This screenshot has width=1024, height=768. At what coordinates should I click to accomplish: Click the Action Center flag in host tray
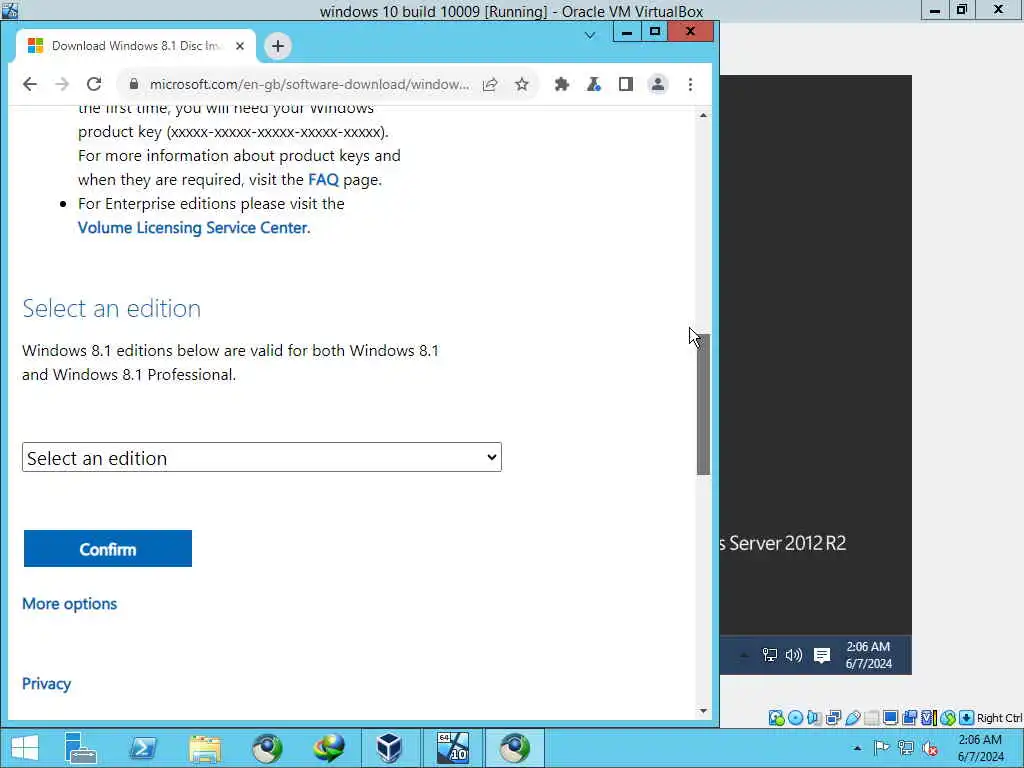pos(881,748)
